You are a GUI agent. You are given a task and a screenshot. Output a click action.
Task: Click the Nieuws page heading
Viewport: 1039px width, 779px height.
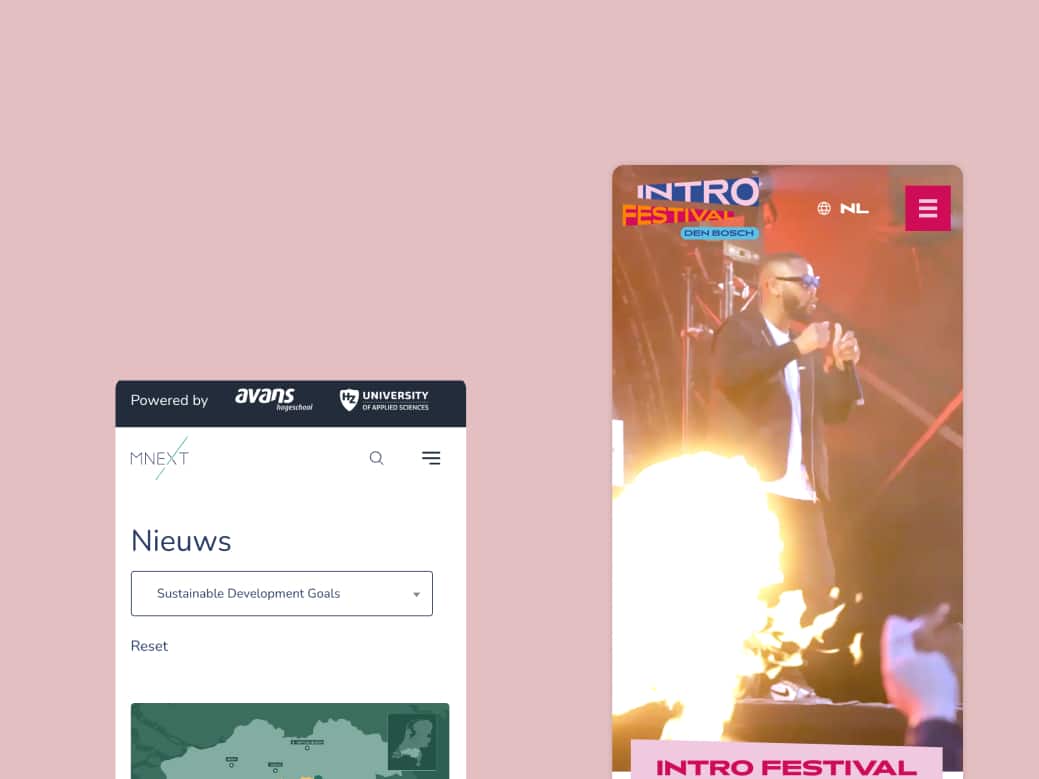point(181,541)
